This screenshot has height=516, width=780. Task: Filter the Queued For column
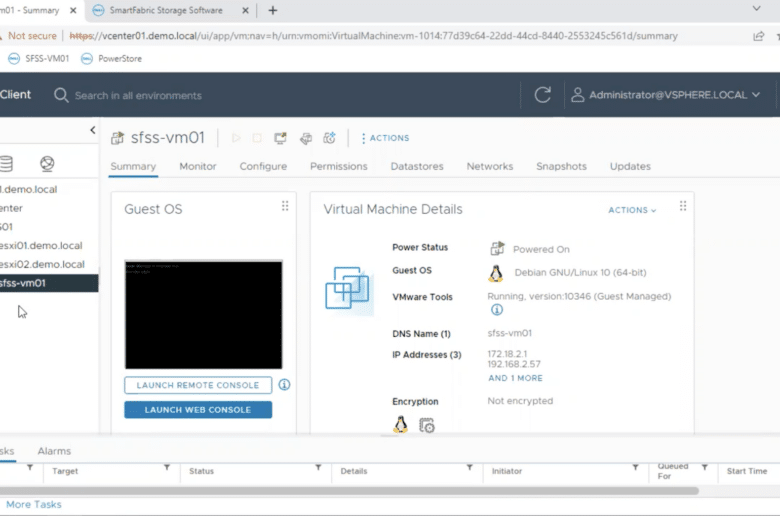click(x=704, y=467)
